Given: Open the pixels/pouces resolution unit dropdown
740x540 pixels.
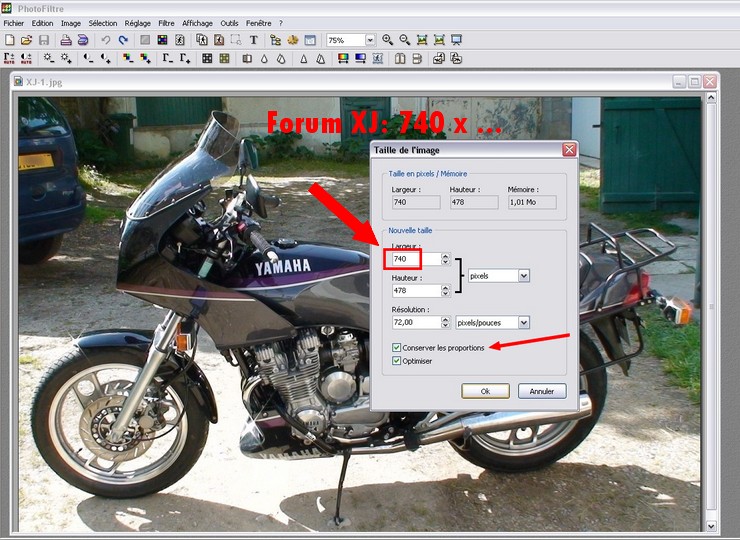Looking at the screenshot, I should (523, 323).
